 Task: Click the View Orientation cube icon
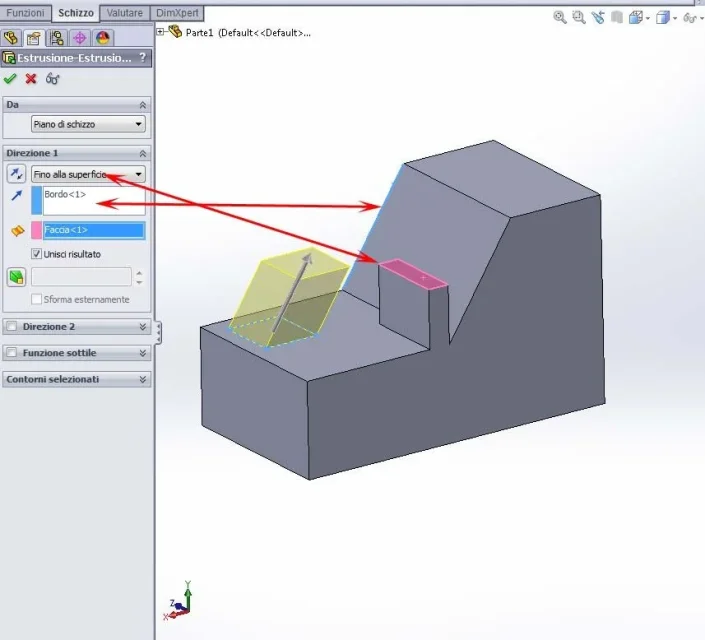[x=635, y=18]
